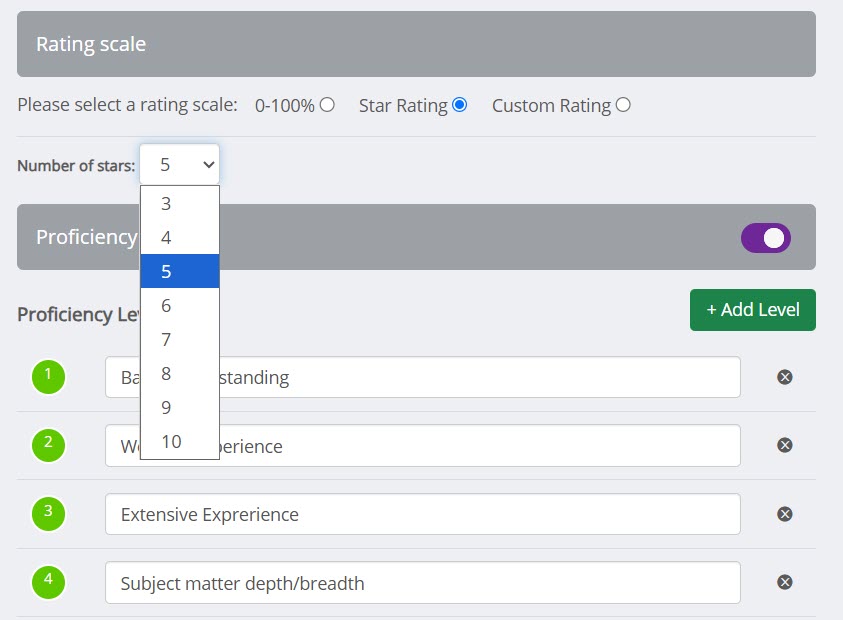The image size is (843, 620).
Task: Disable the Proficiency toggle switch
Action: [x=765, y=237]
